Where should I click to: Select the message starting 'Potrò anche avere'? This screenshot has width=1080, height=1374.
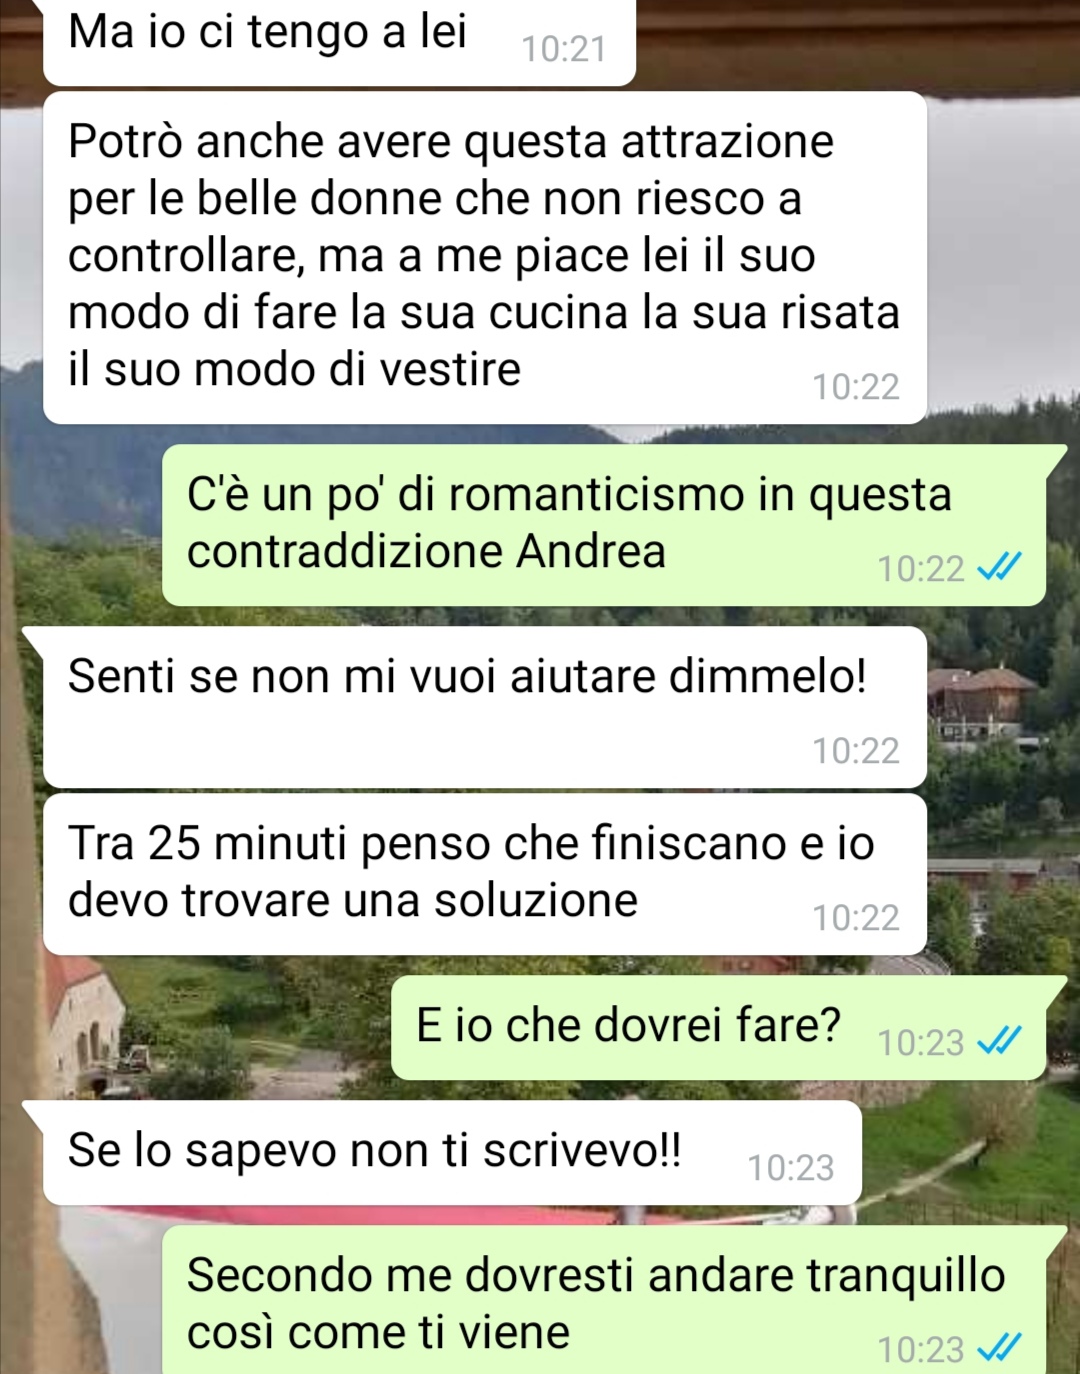pos(485,258)
